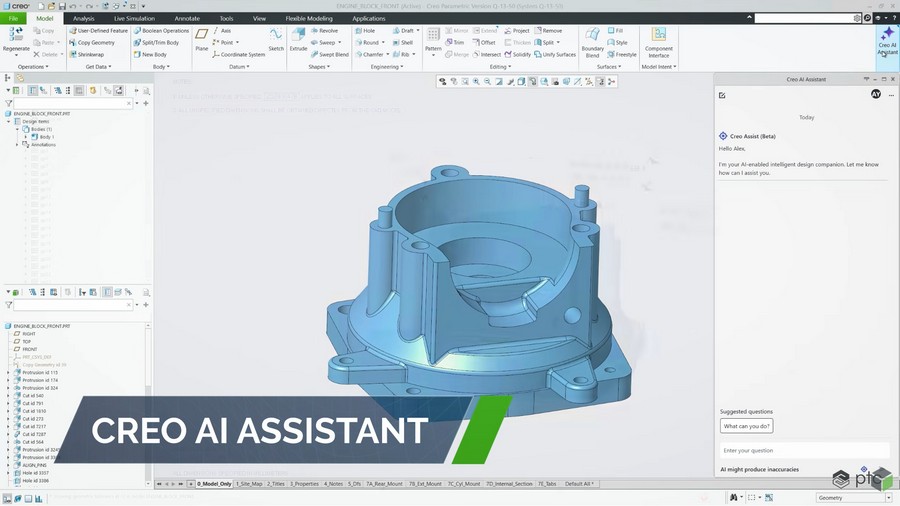Image resolution: width=900 pixels, height=506 pixels.
Task: Open the Surfaces group dropdown
Action: coord(609,67)
